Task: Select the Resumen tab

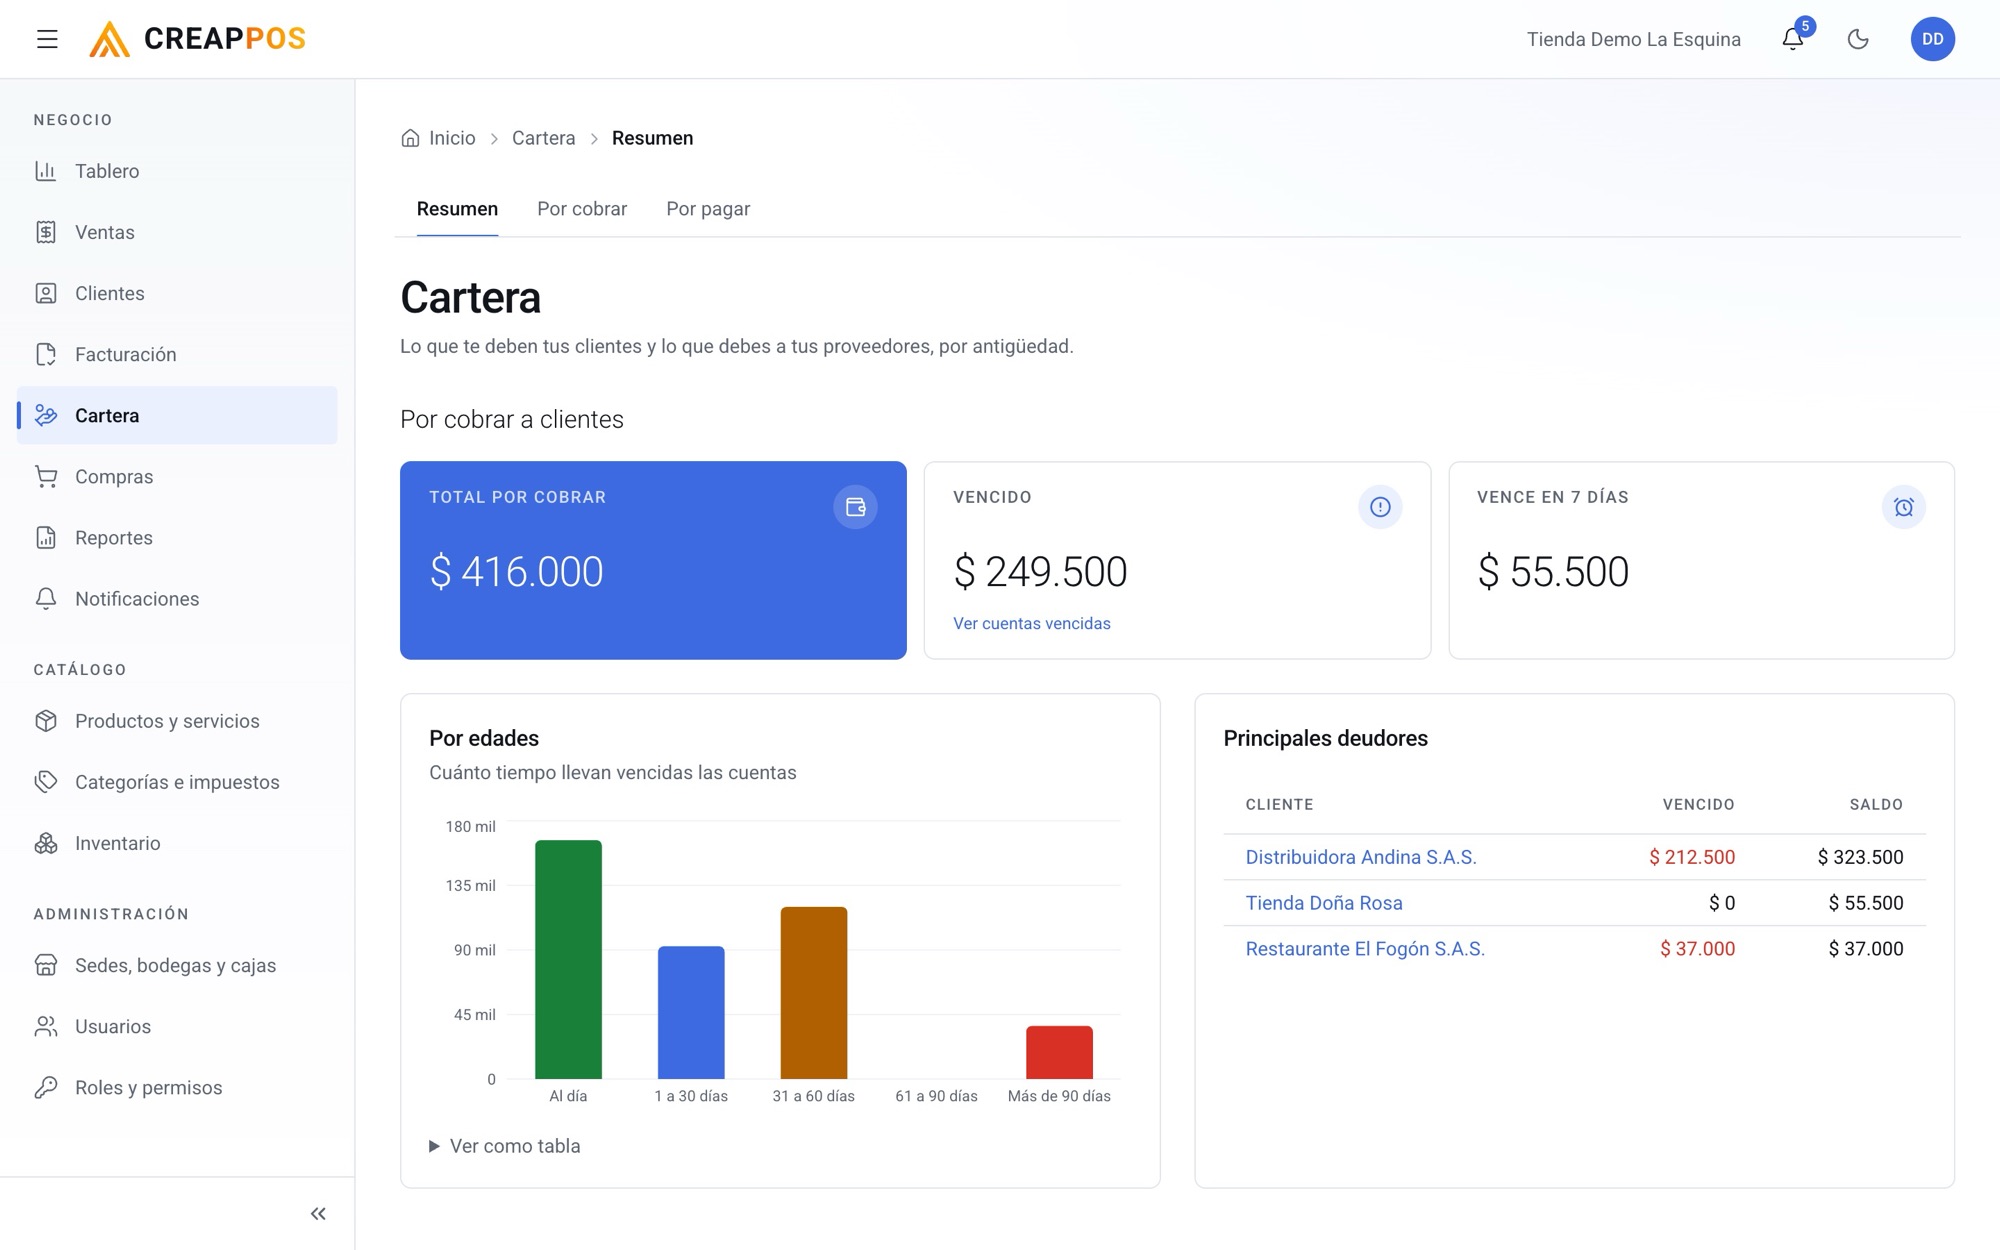Action: 457,209
